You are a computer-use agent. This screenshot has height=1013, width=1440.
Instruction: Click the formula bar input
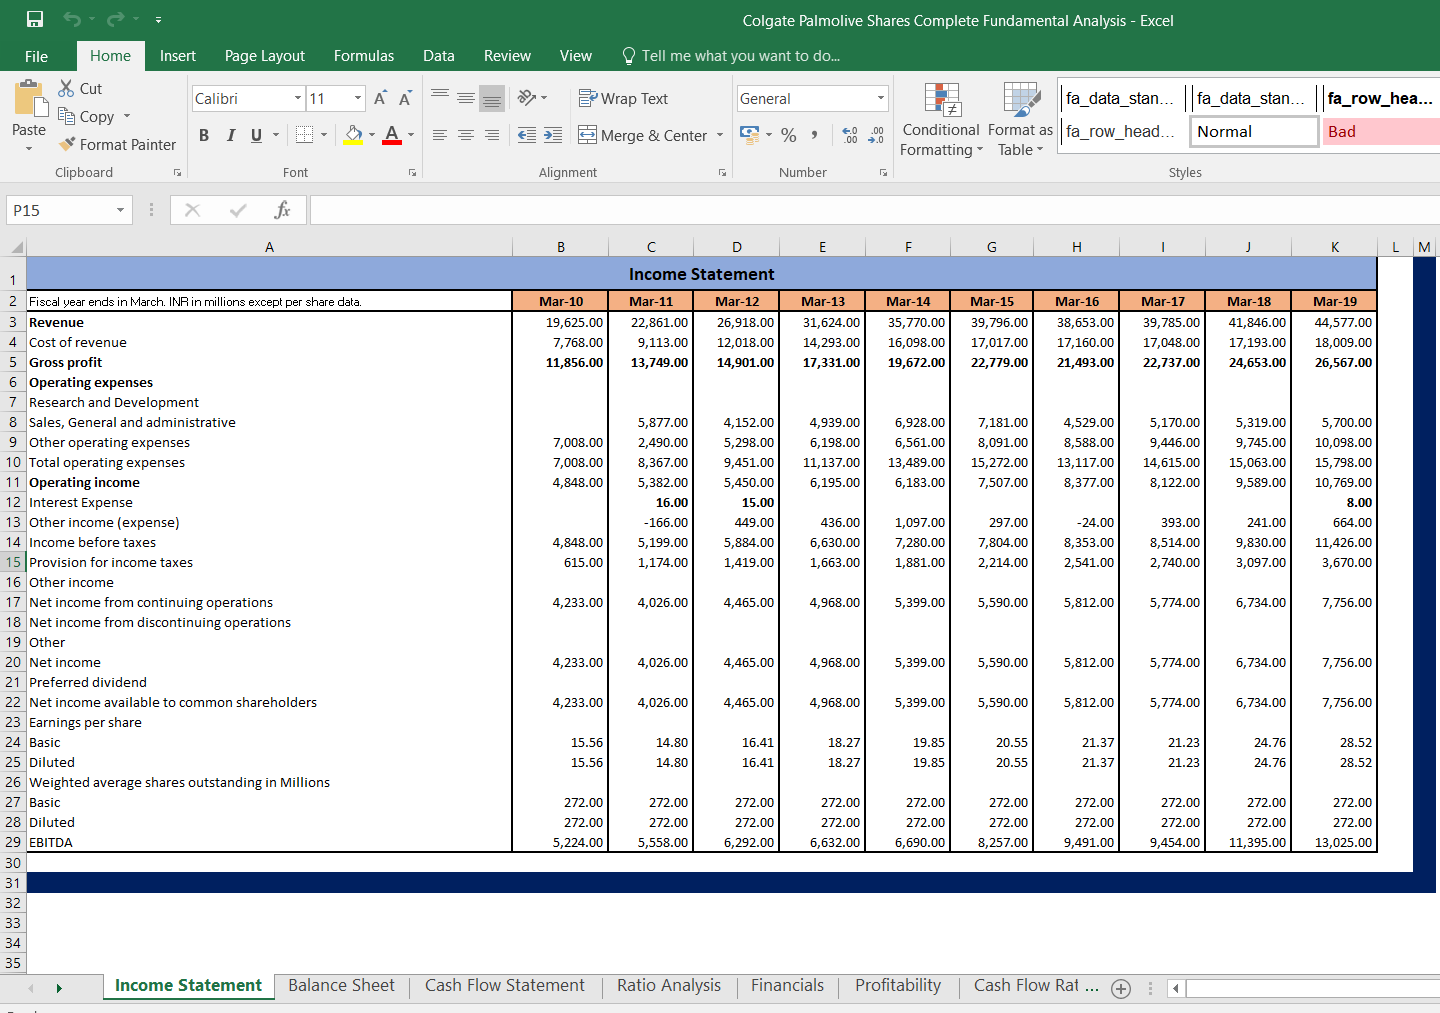click(875, 210)
